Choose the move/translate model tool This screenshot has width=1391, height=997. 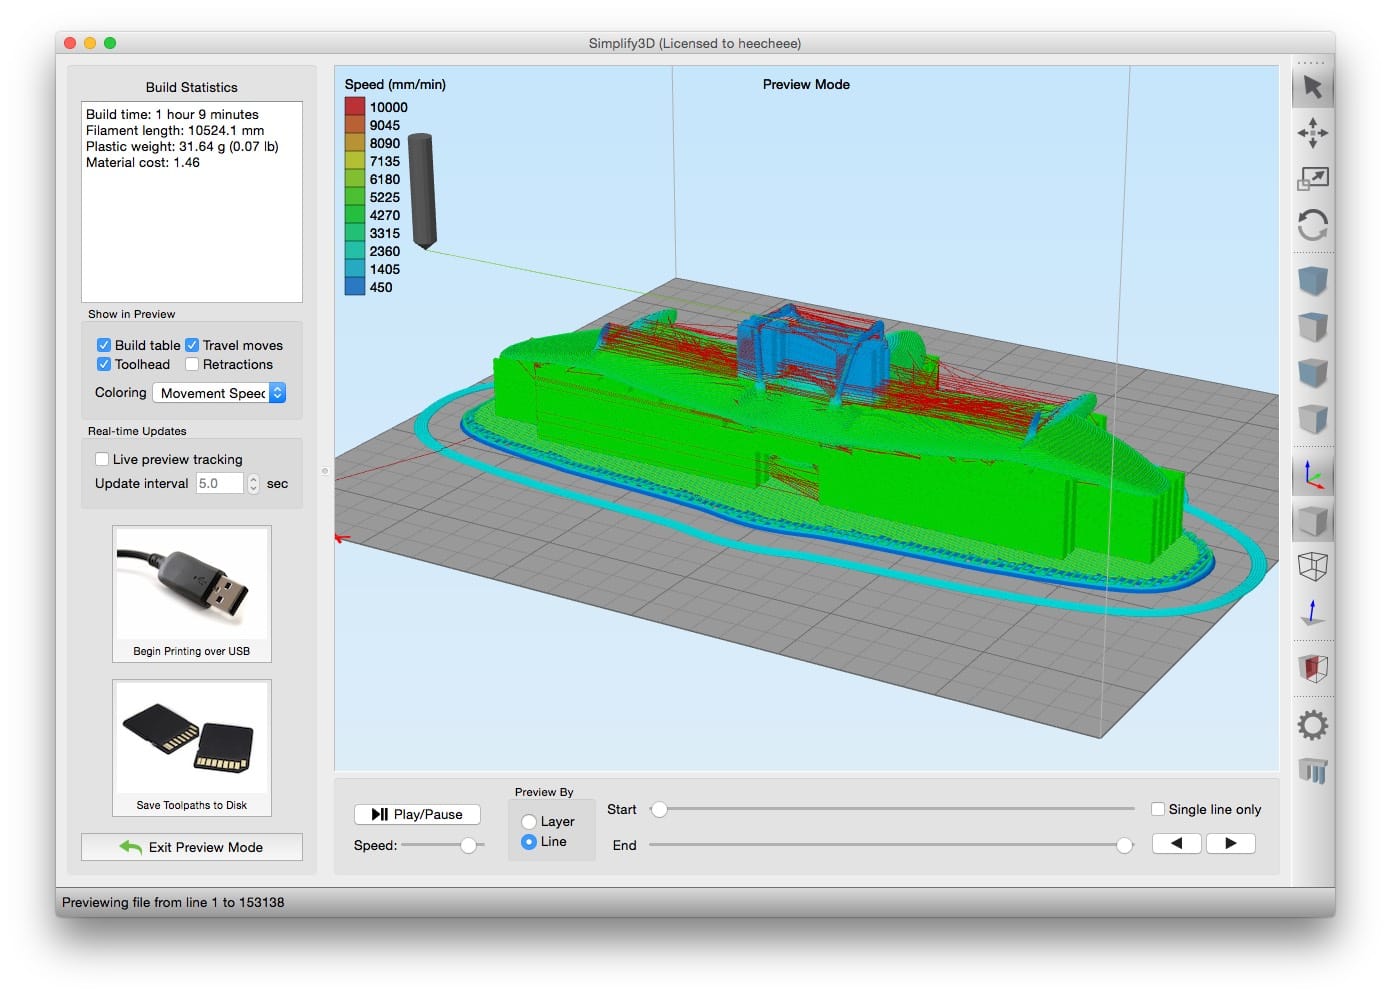click(1312, 133)
